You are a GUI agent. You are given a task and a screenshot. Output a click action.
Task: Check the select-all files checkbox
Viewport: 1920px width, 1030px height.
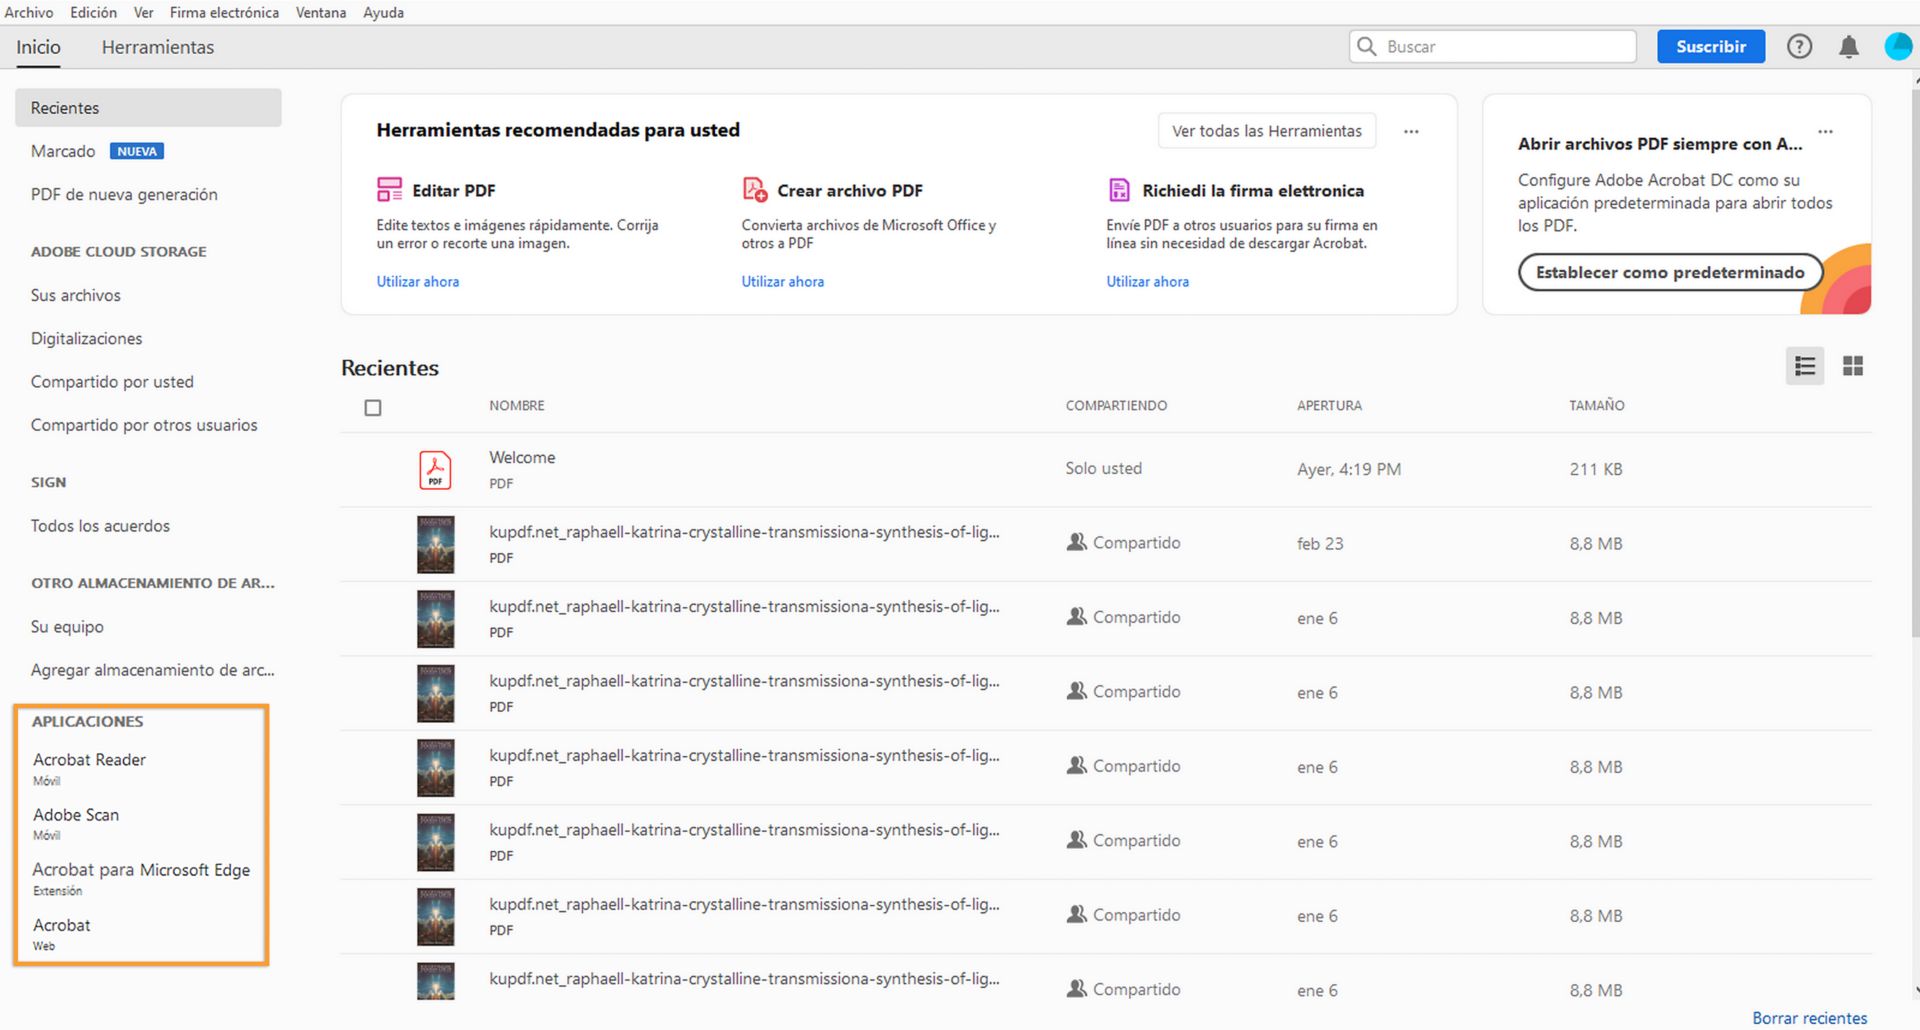click(x=373, y=408)
